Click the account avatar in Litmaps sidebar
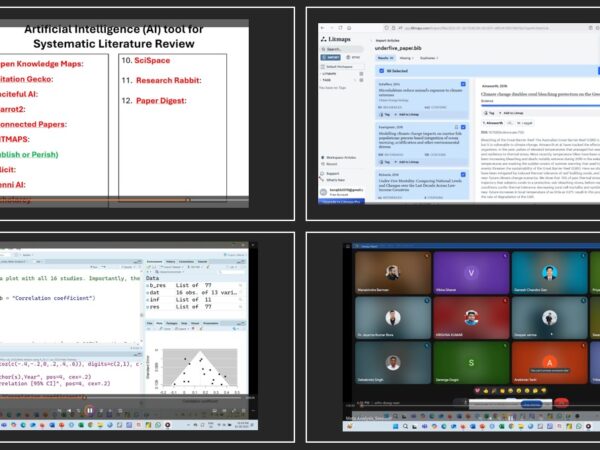Image resolution: width=600 pixels, height=450 pixels. pyautogui.click(x=324, y=192)
